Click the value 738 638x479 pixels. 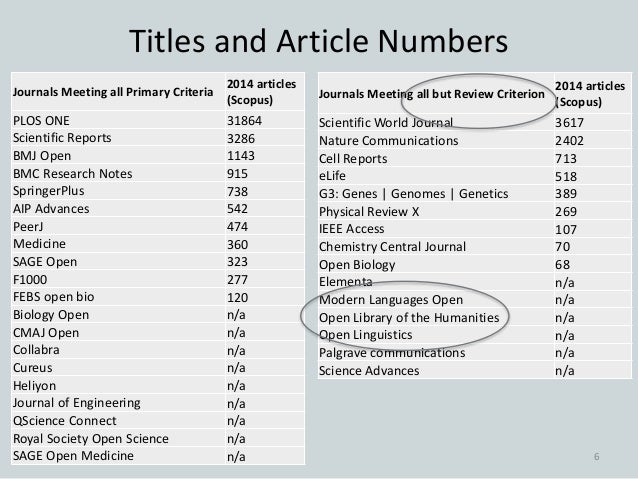pyautogui.click(x=237, y=192)
